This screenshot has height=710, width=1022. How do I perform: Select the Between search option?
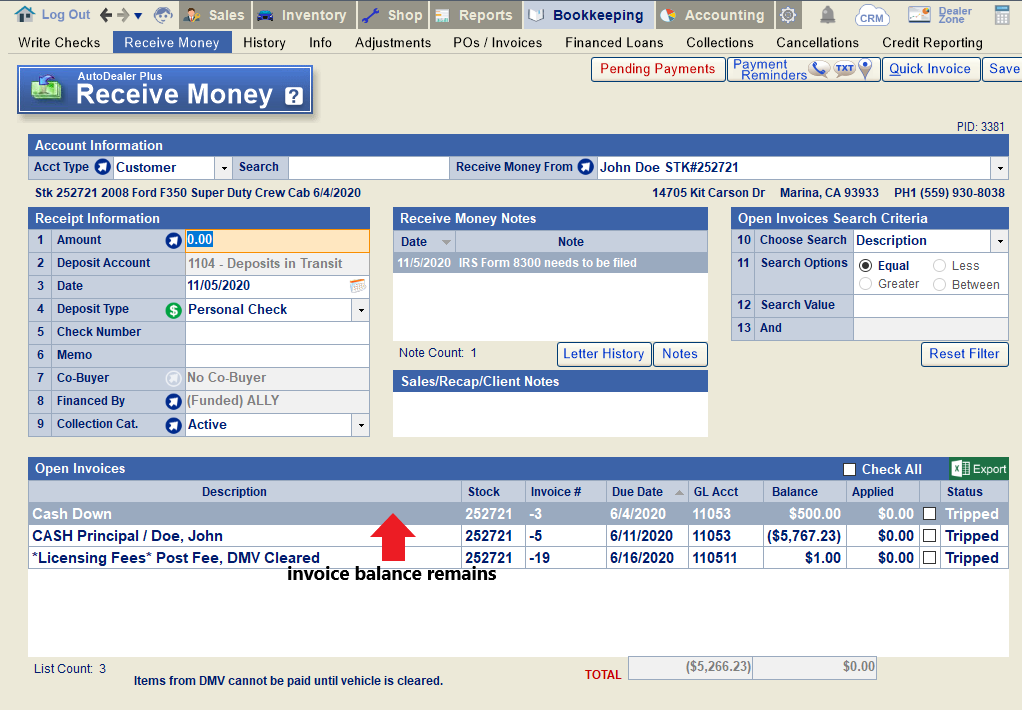(940, 285)
